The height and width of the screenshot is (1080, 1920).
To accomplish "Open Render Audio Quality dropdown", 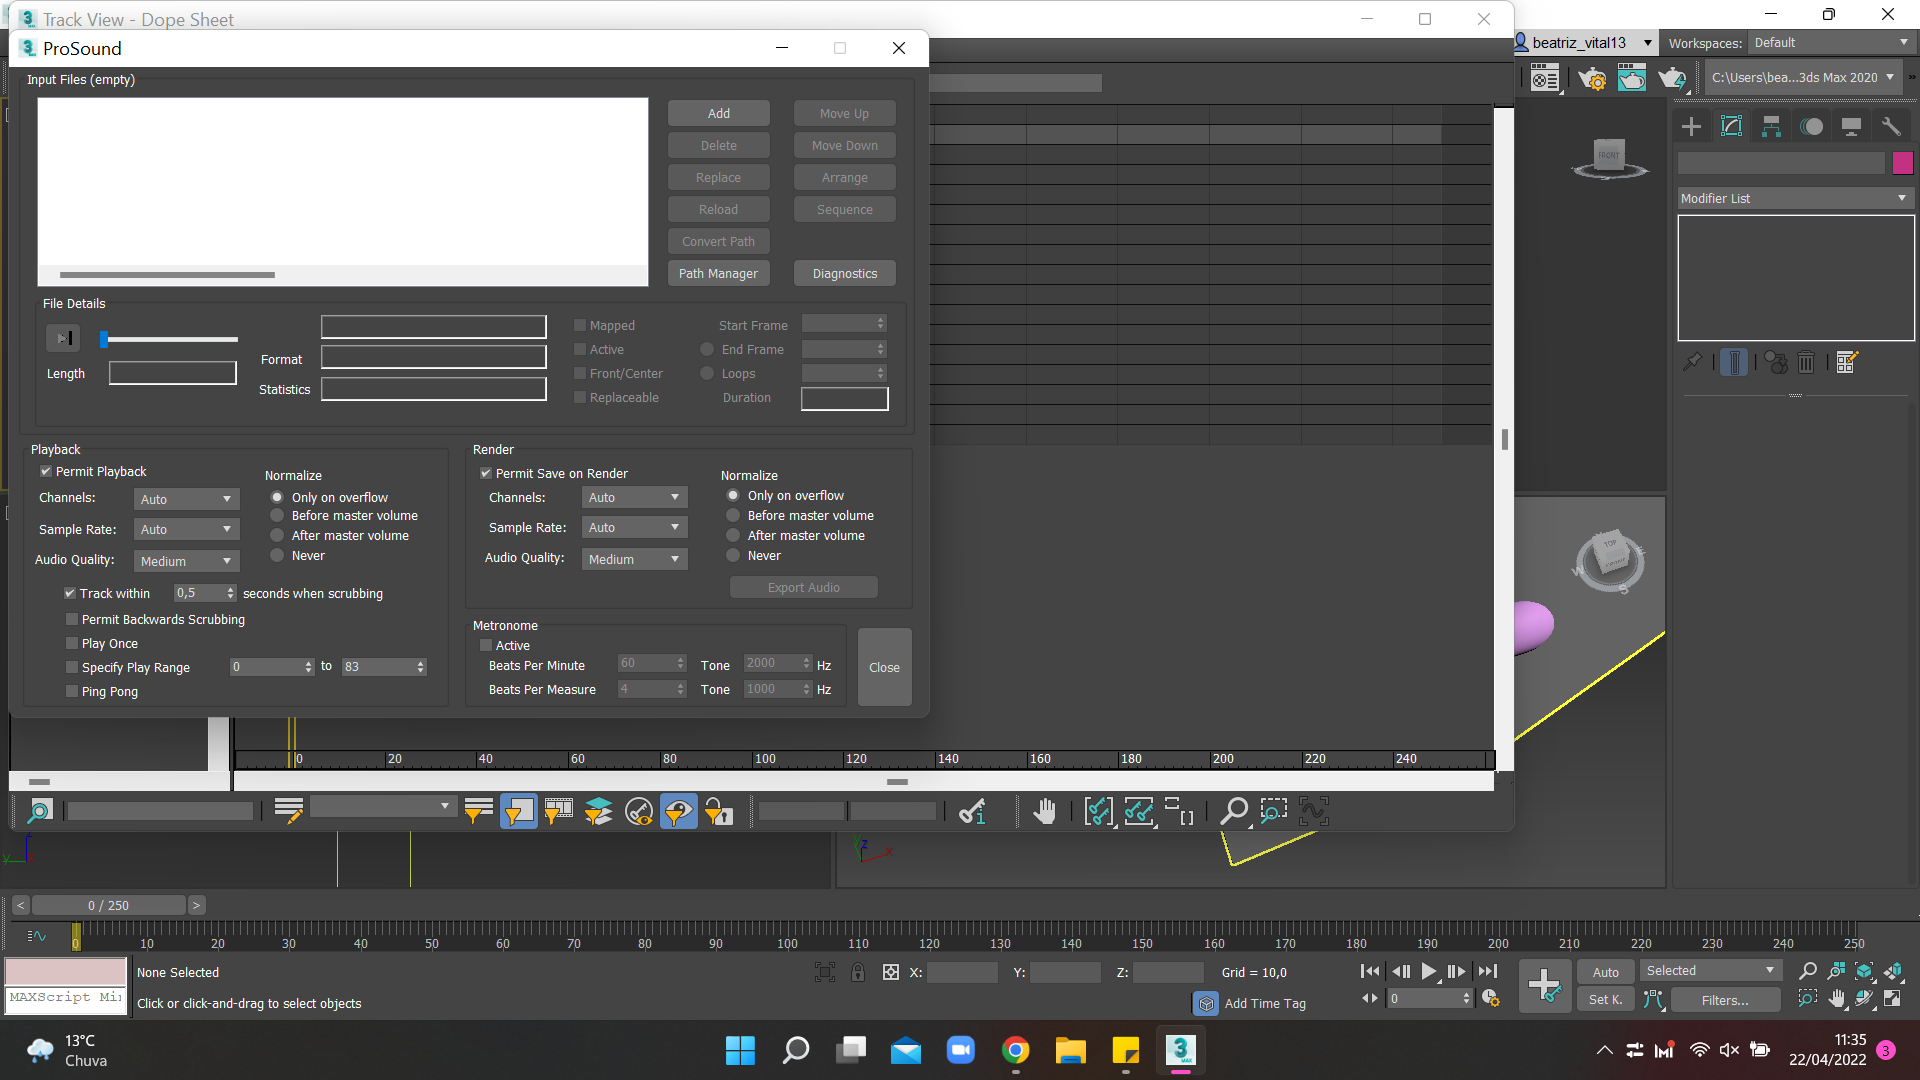I will pos(634,558).
